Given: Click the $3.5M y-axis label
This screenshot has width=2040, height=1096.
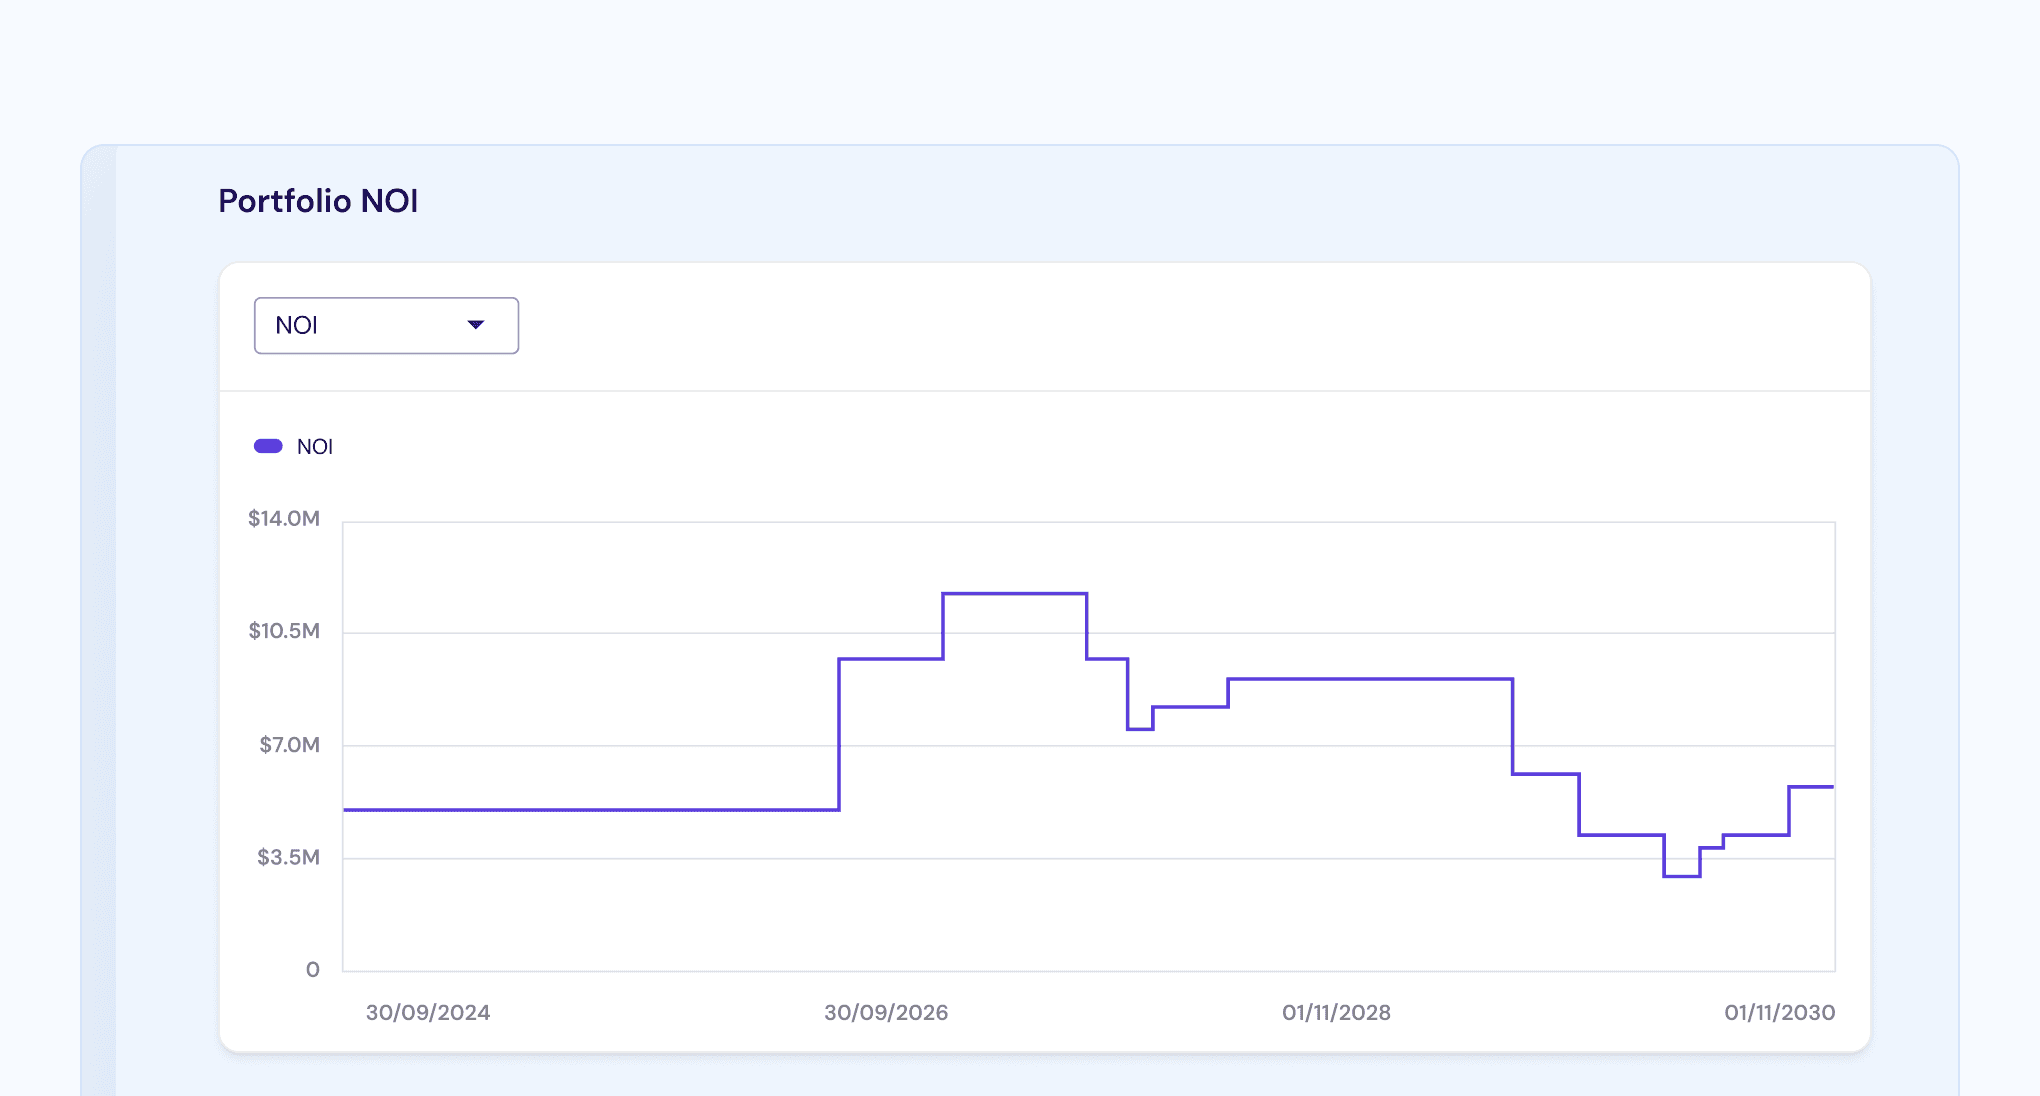Looking at the screenshot, I should (288, 857).
